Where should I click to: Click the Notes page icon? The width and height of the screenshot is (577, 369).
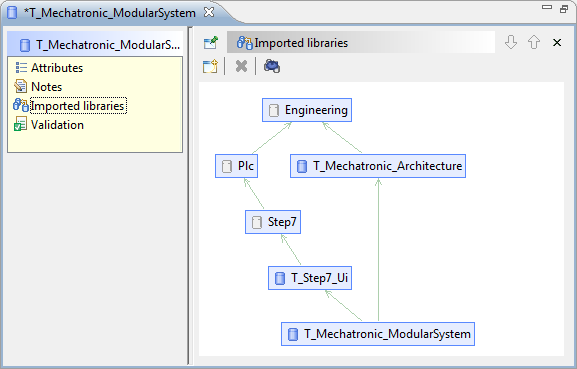click(x=20, y=86)
